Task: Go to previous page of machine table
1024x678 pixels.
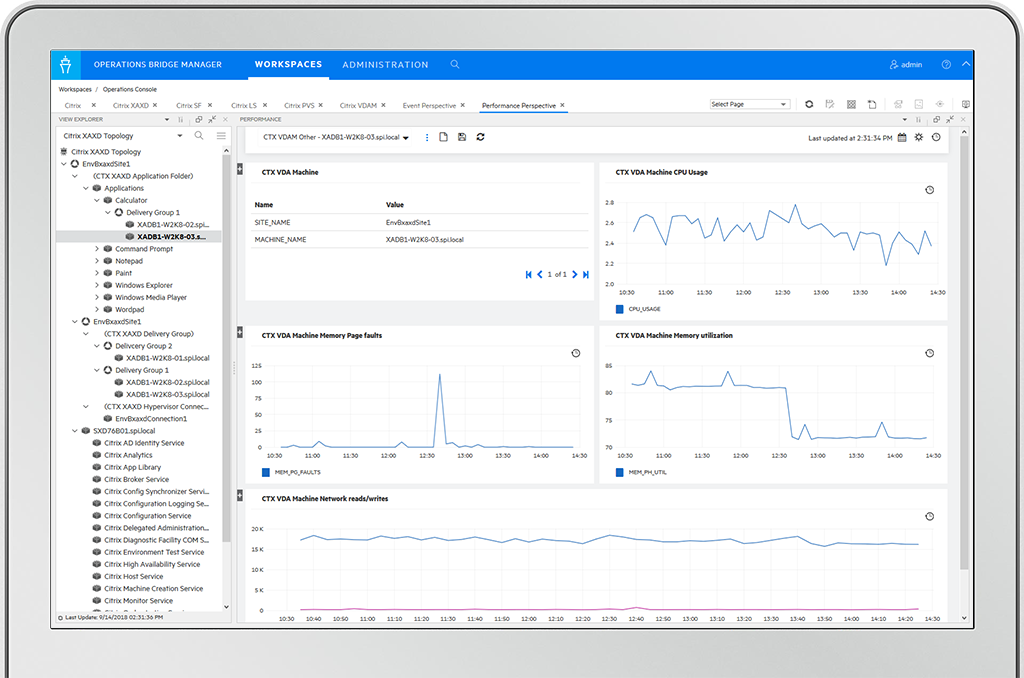Action: coord(539,275)
